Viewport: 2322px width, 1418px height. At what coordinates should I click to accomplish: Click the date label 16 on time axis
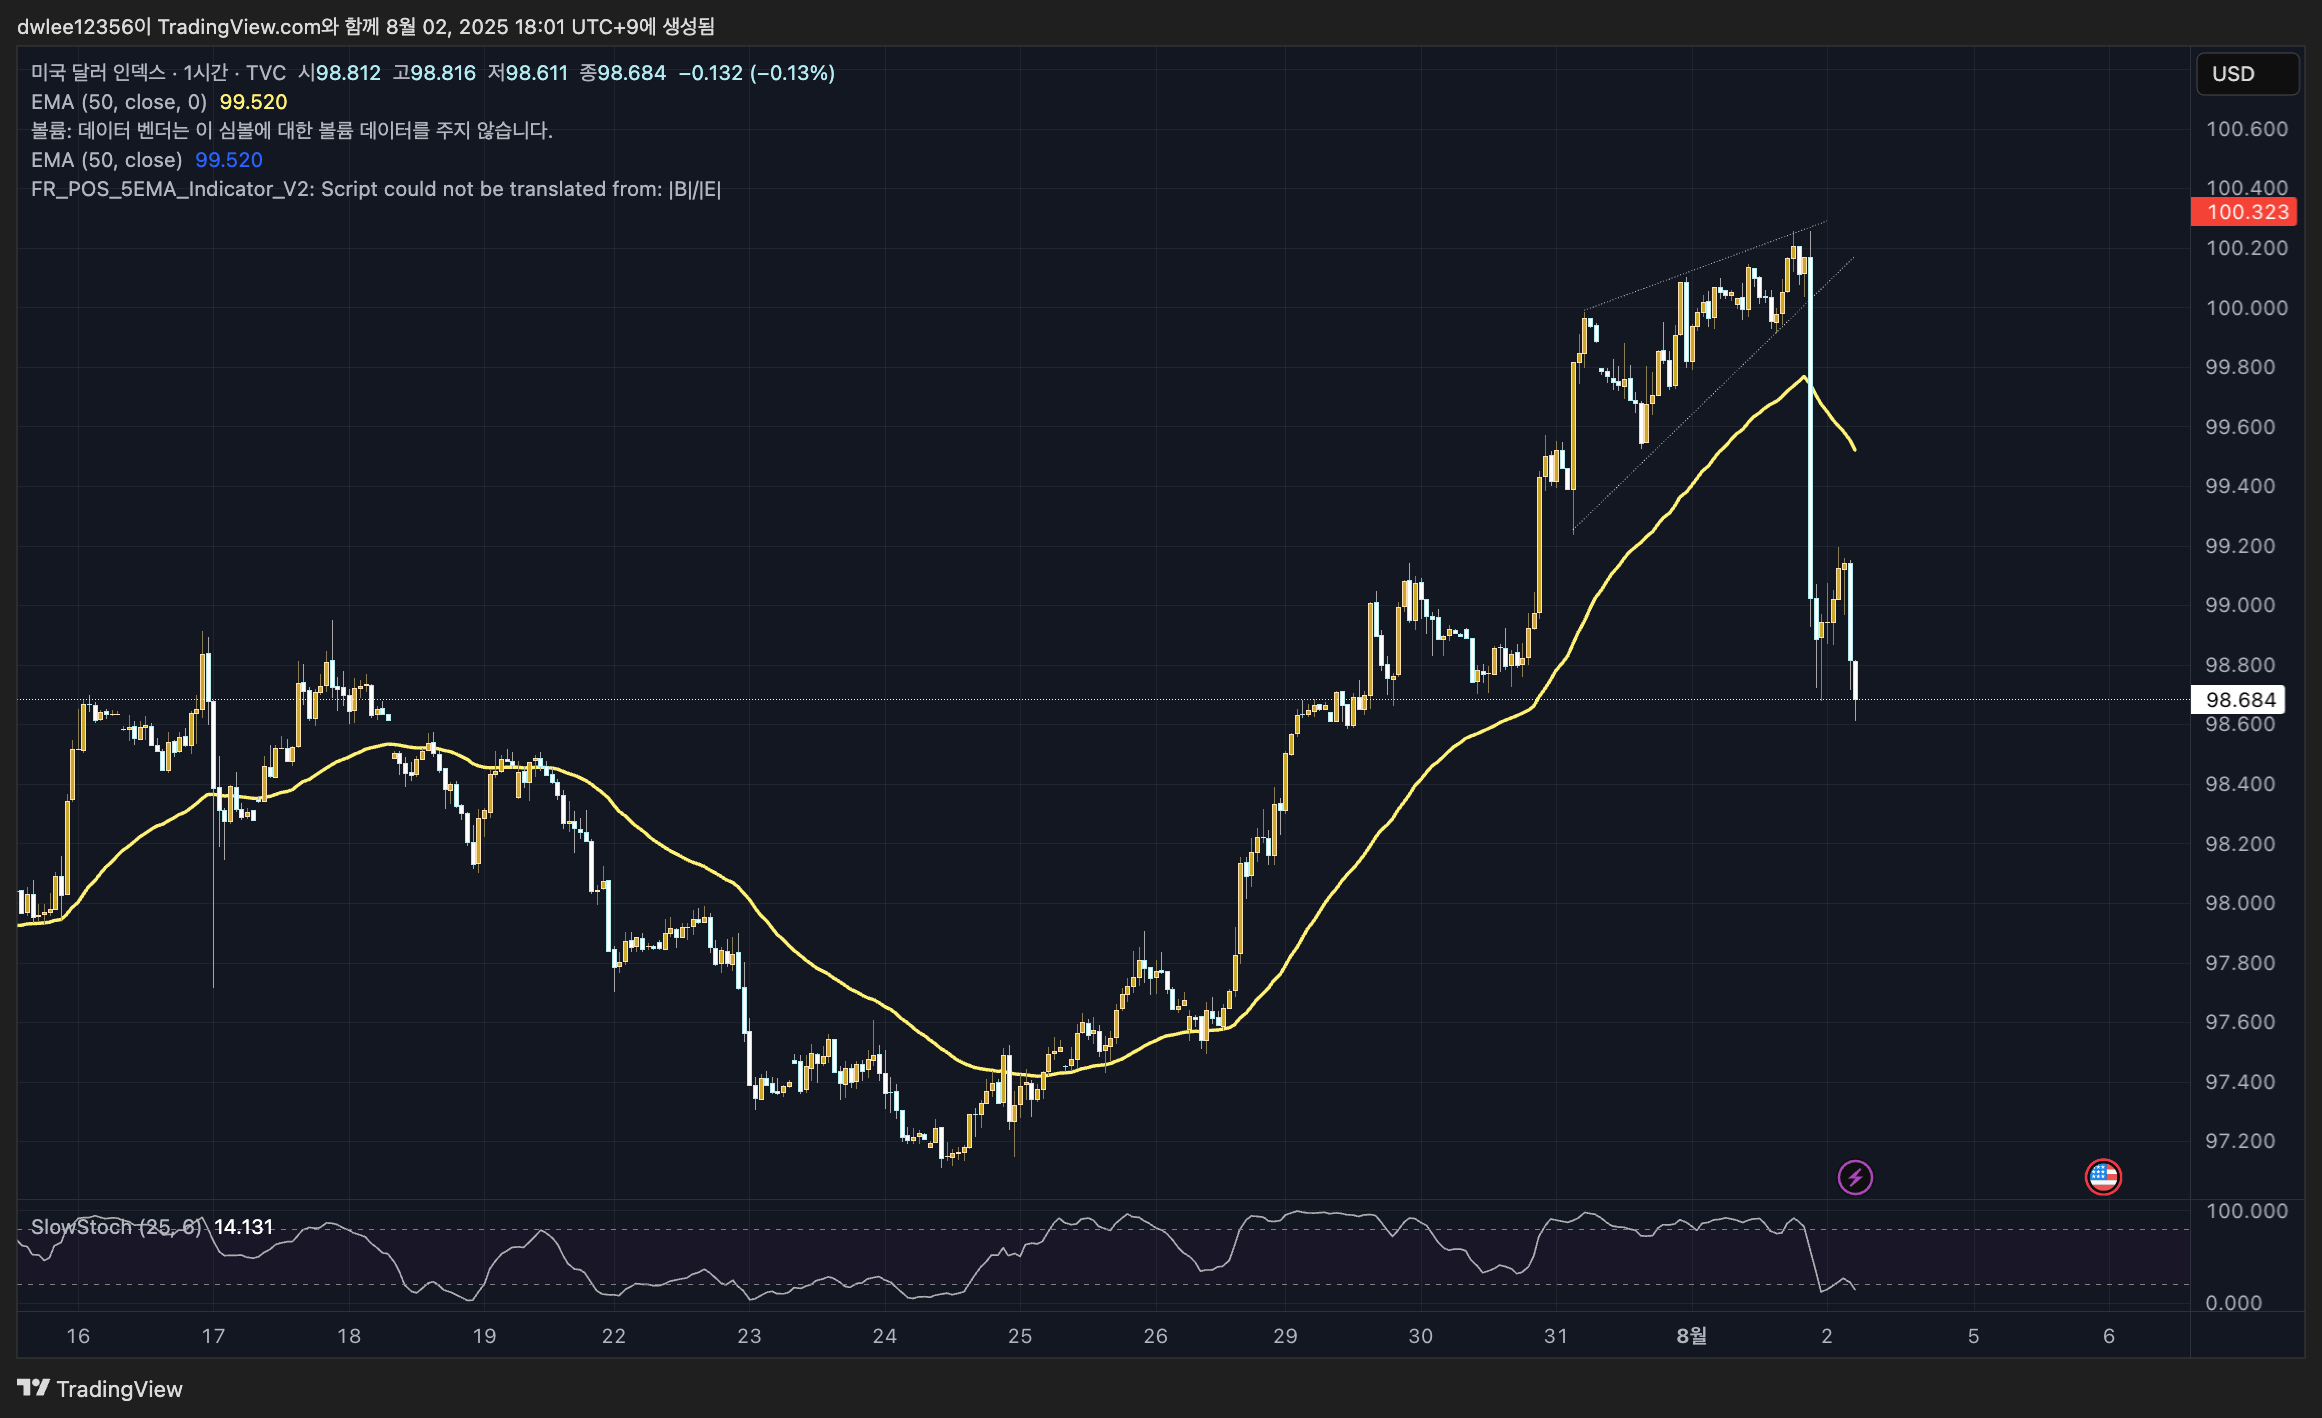78,1336
